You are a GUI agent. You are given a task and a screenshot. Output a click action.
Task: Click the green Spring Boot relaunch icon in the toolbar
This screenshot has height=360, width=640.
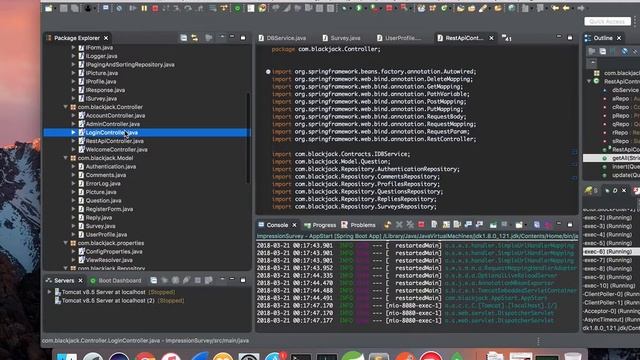(237, 8)
